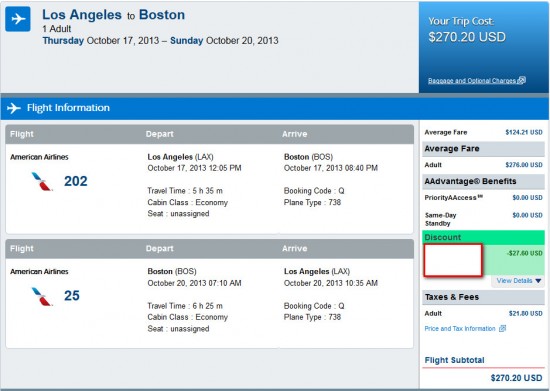Open the Baggage and Optional Charges link
The height and width of the screenshot is (391, 550).
pos(472,81)
